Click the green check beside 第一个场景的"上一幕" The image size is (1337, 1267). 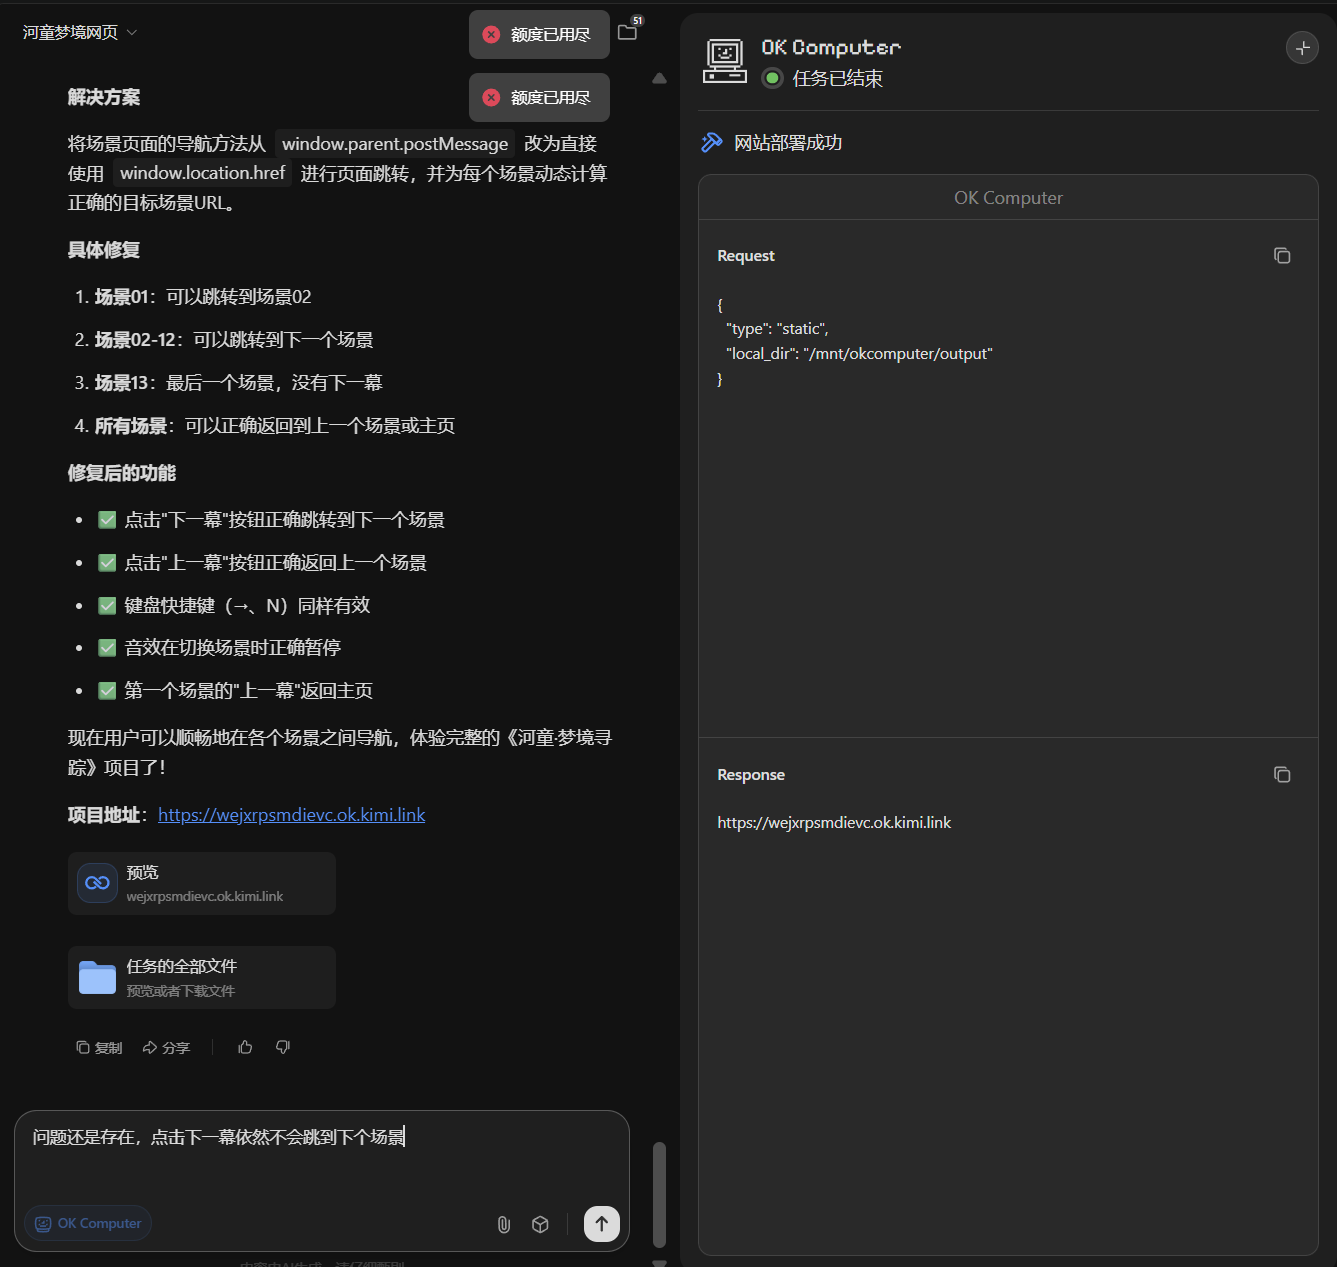(x=107, y=691)
